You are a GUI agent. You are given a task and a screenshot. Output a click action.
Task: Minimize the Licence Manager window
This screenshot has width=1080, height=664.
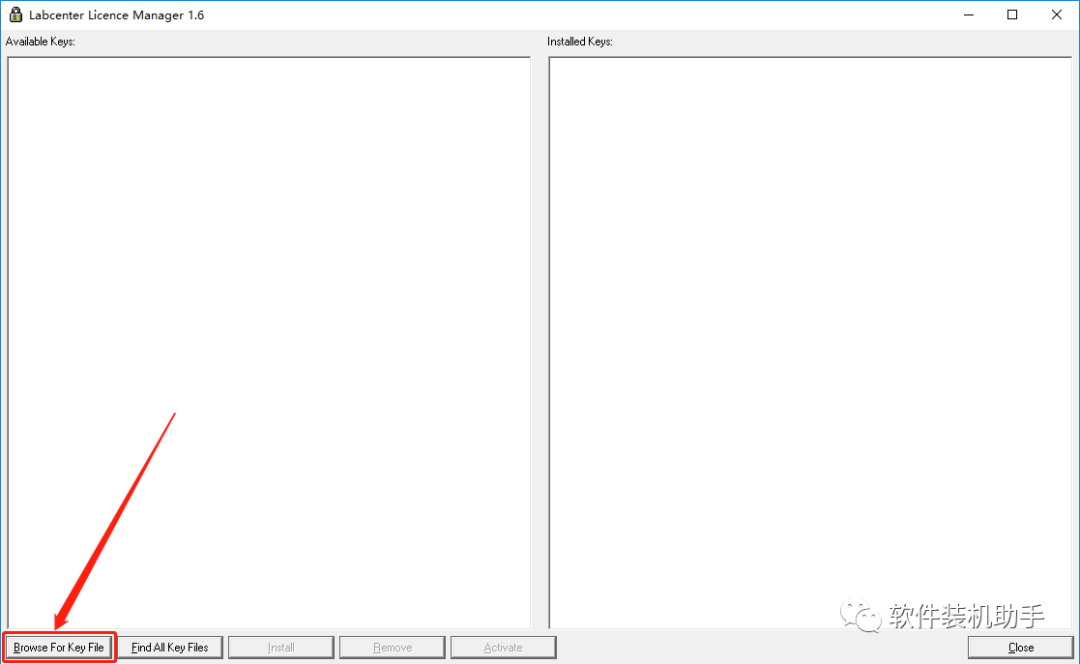pyautogui.click(x=968, y=14)
